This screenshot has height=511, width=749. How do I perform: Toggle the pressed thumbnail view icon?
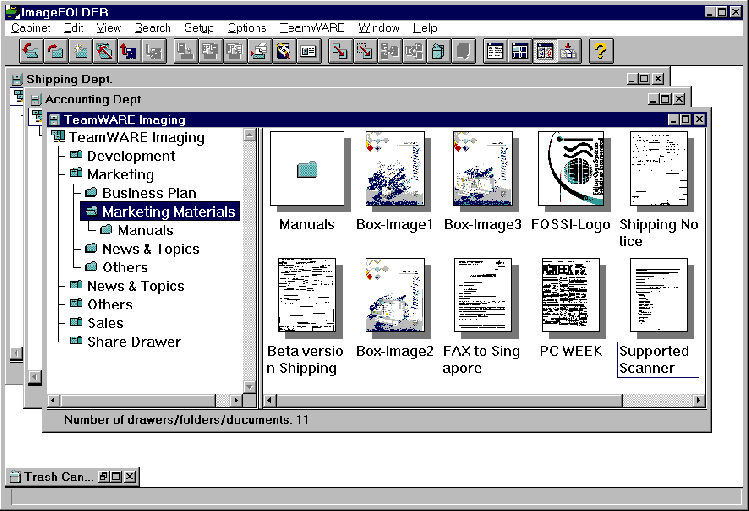(x=545, y=51)
